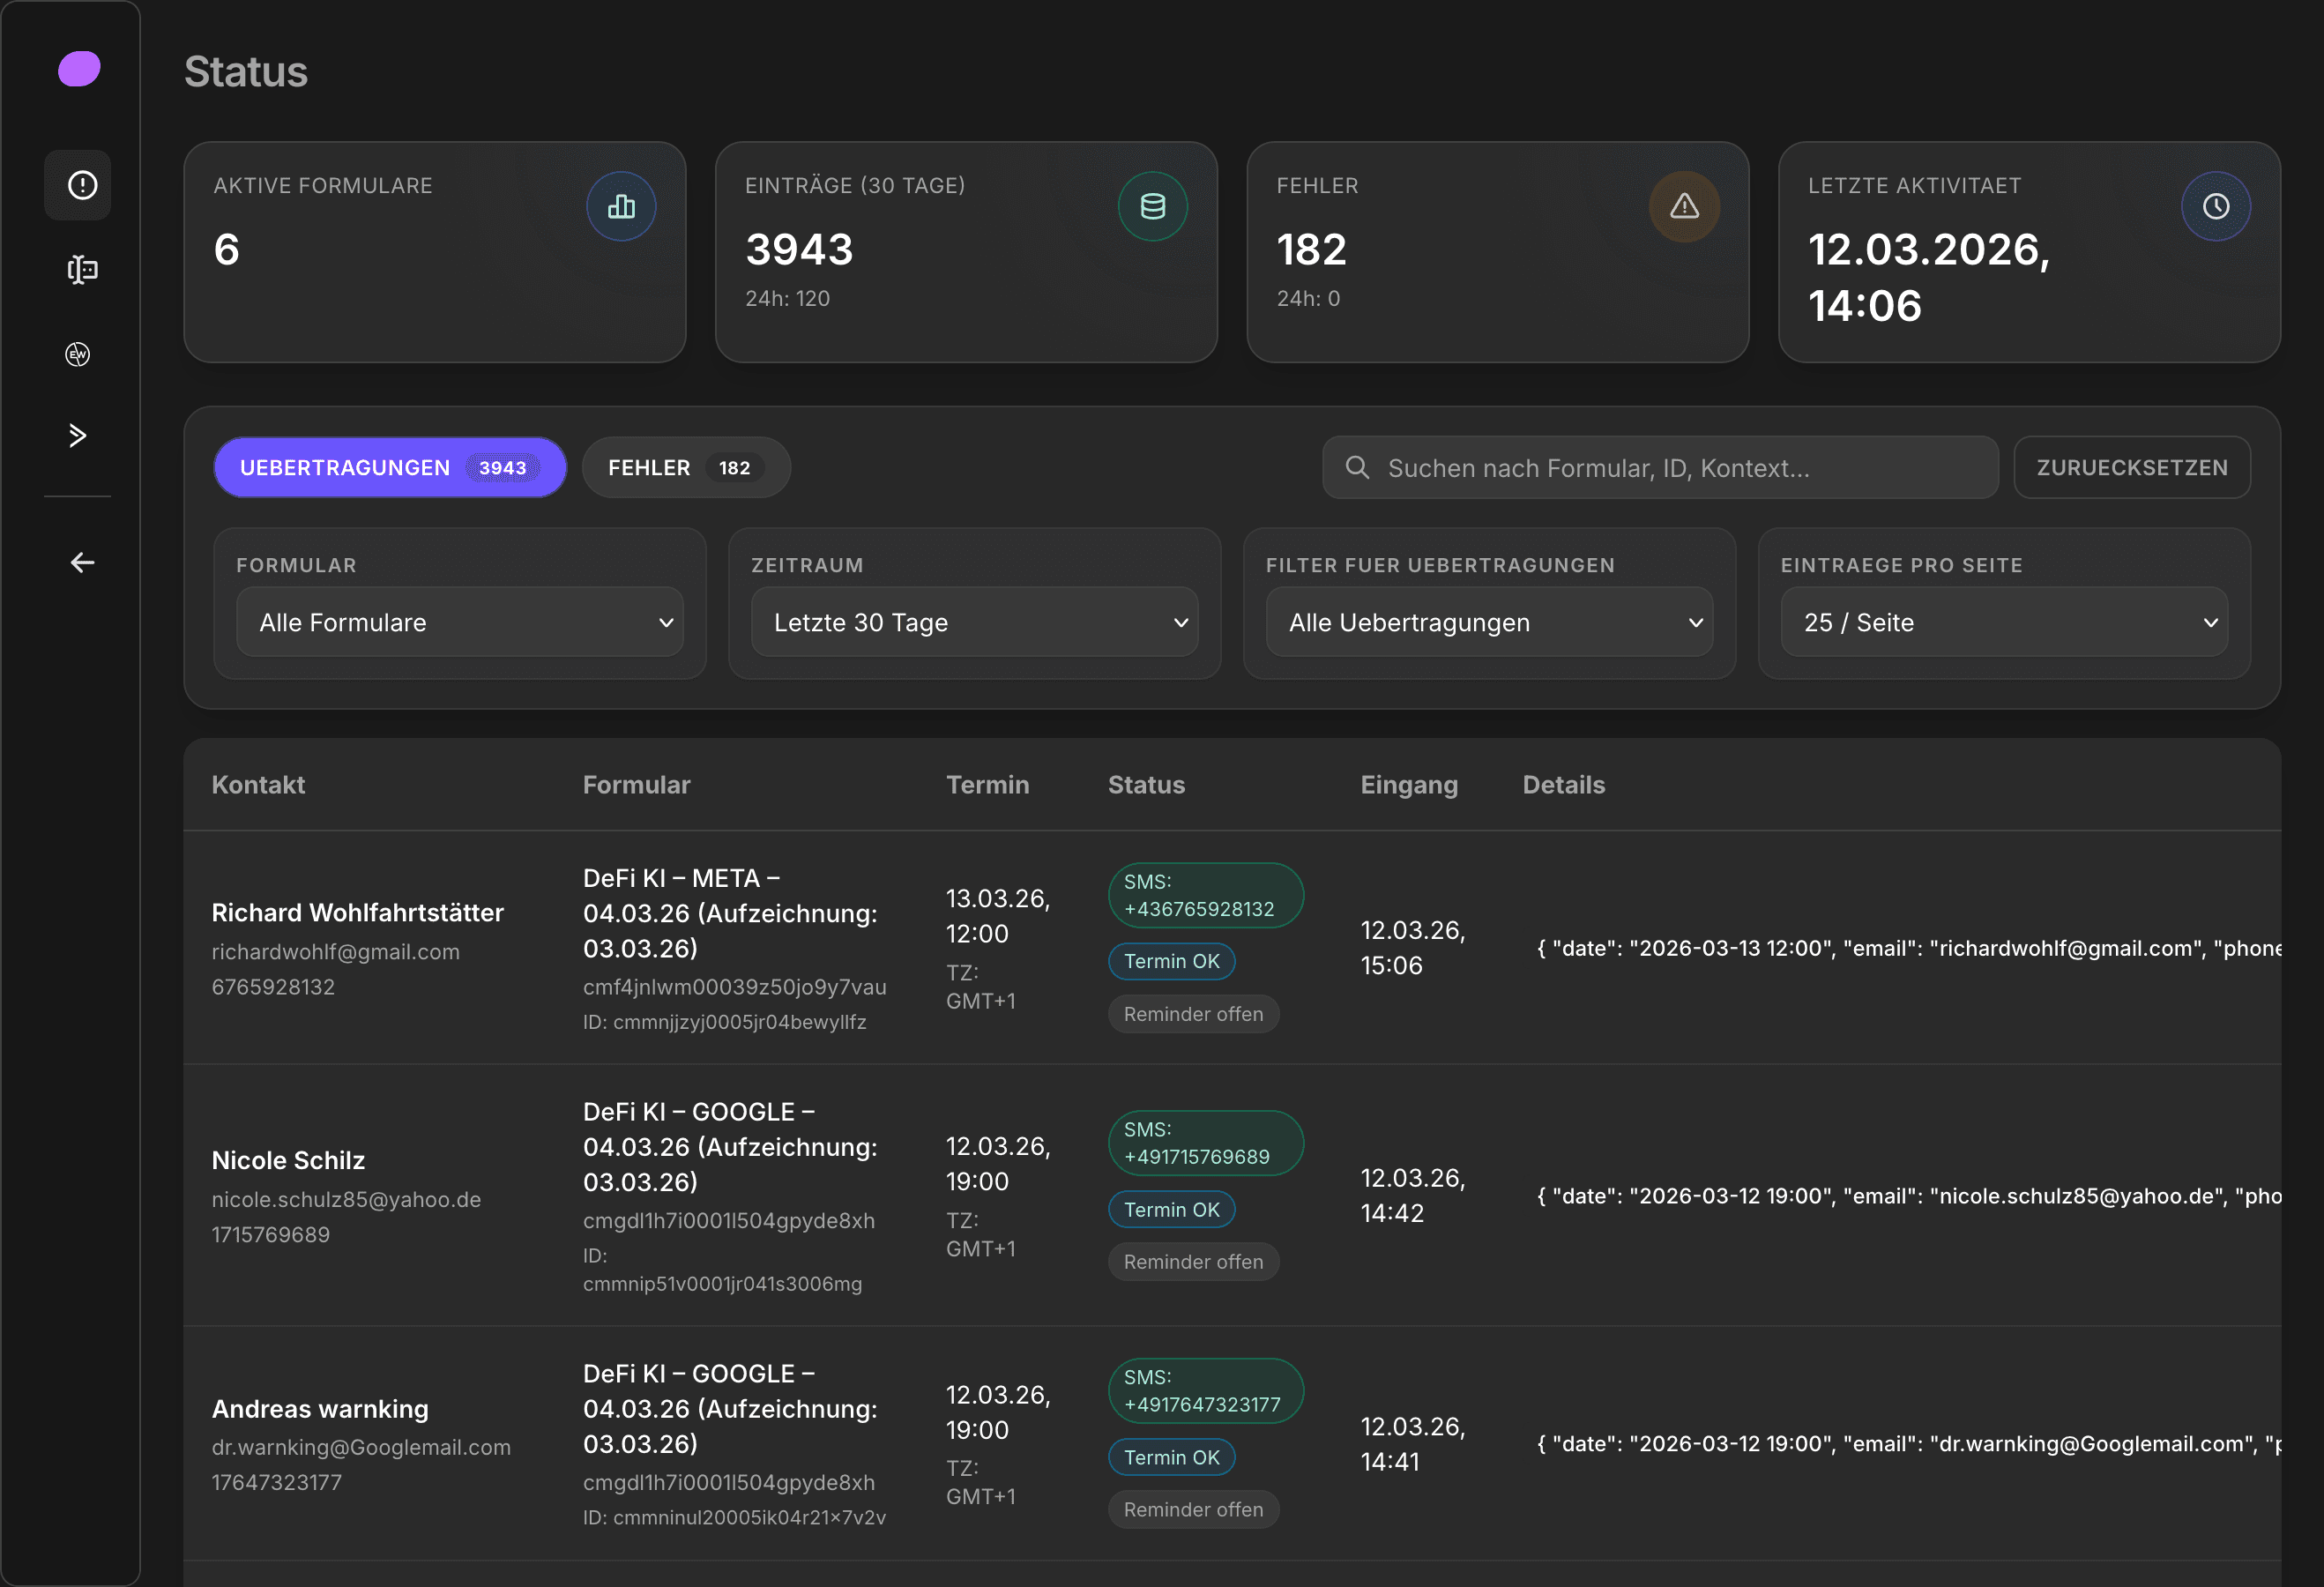This screenshot has width=2324, height=1587.
Task: Click the SMS: +491715769689 badge
Action: point(1206,1144)
